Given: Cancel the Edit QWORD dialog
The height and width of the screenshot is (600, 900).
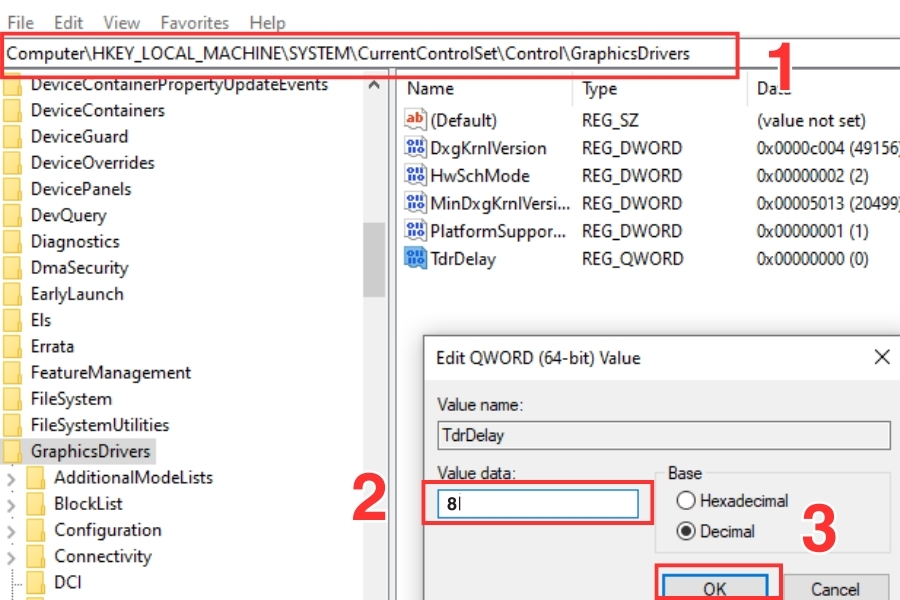Looking at the screenshot, I should pyautogui.click(x=834, y=588).
